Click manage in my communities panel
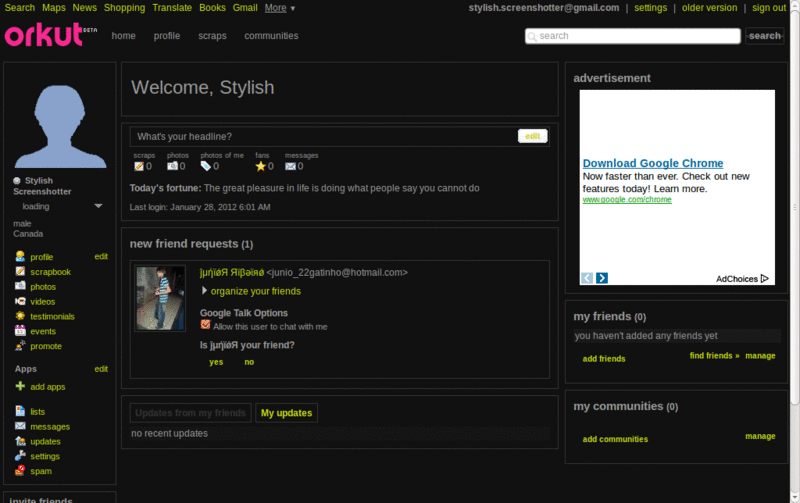The height and width of the screenshot is (503, 800). click(x=760, y=436)
